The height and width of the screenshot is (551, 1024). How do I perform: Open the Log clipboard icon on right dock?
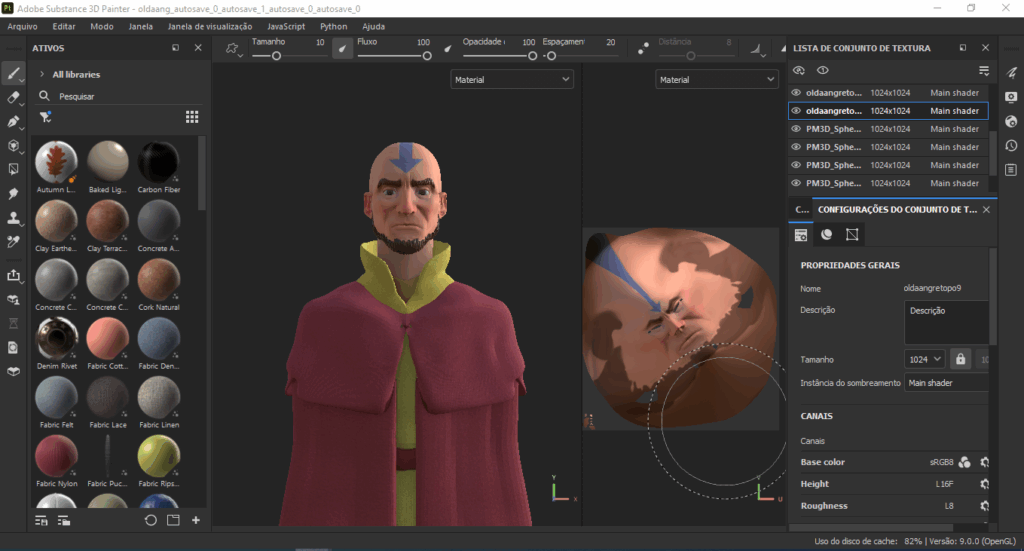tap(1011, 170)
